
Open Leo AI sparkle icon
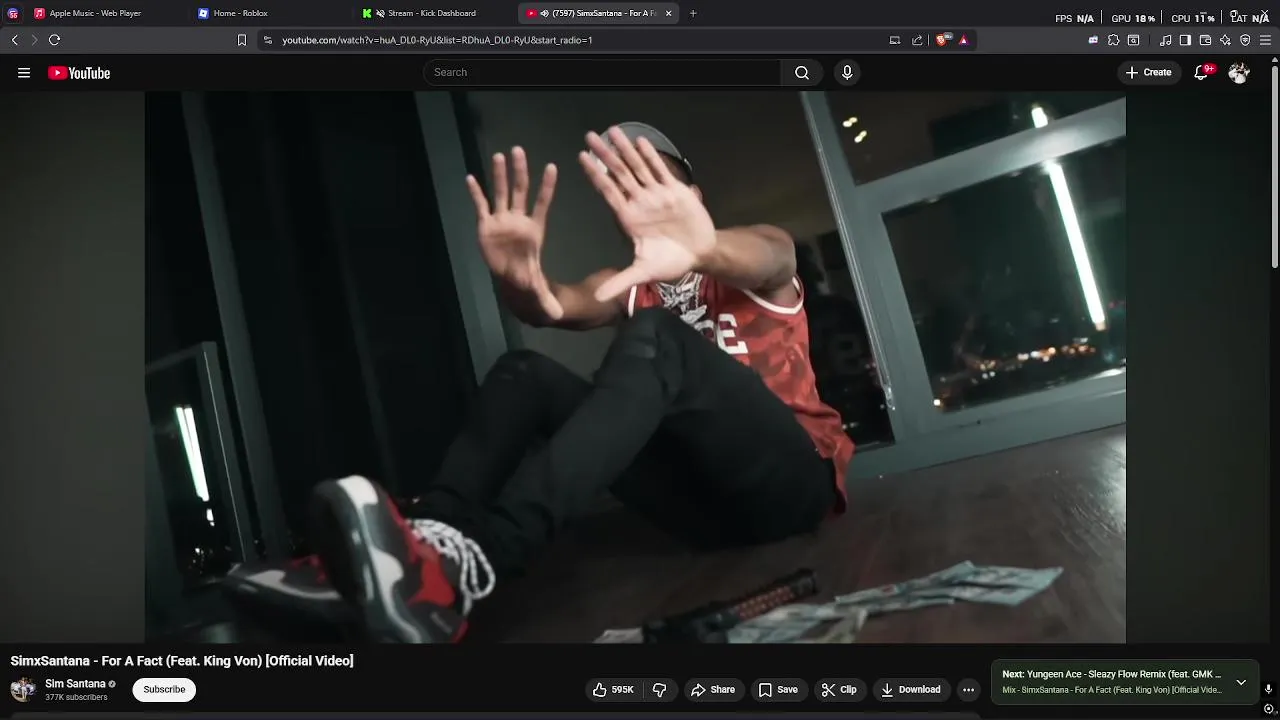(x=1225, y=40)
